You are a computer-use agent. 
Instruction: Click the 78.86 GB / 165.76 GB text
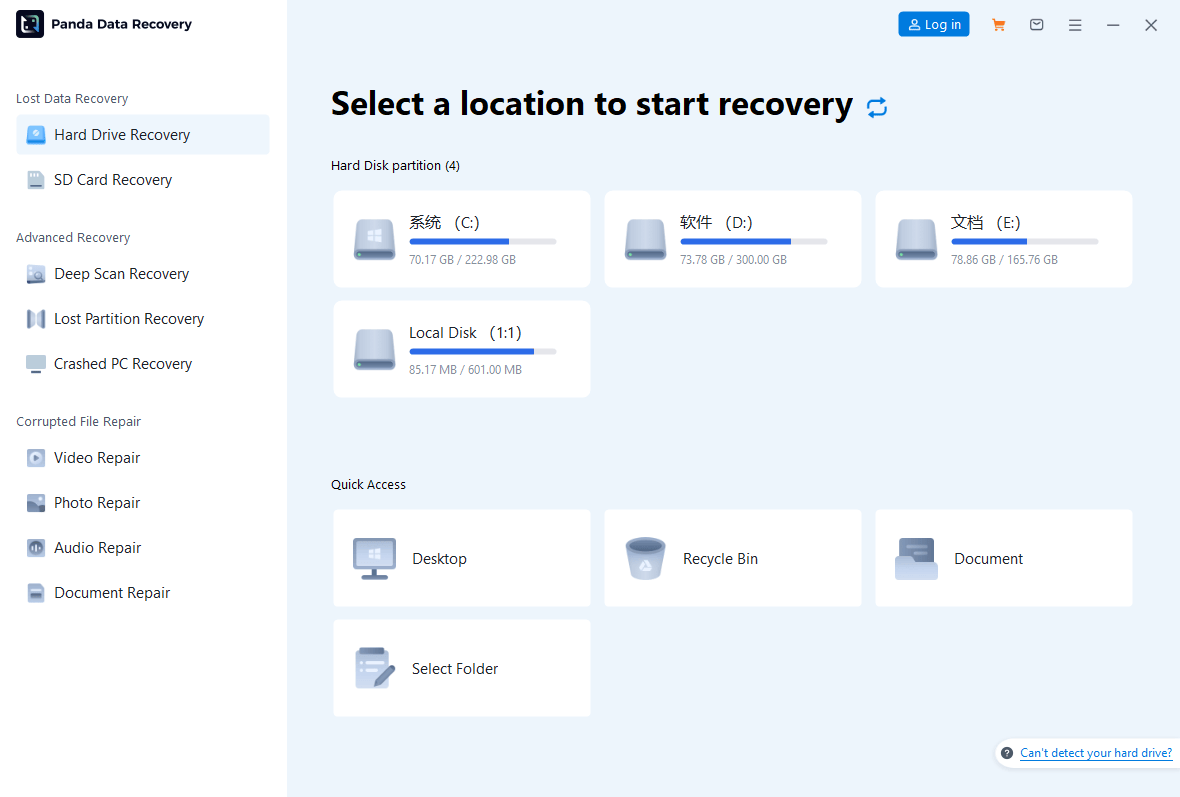click(x=1004, y=260)
